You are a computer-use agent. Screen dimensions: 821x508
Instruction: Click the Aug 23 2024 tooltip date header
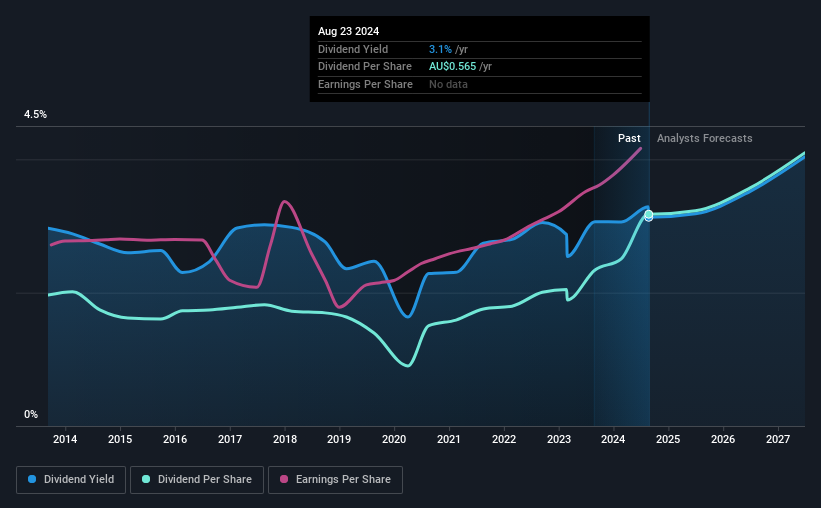pos(348,31)
